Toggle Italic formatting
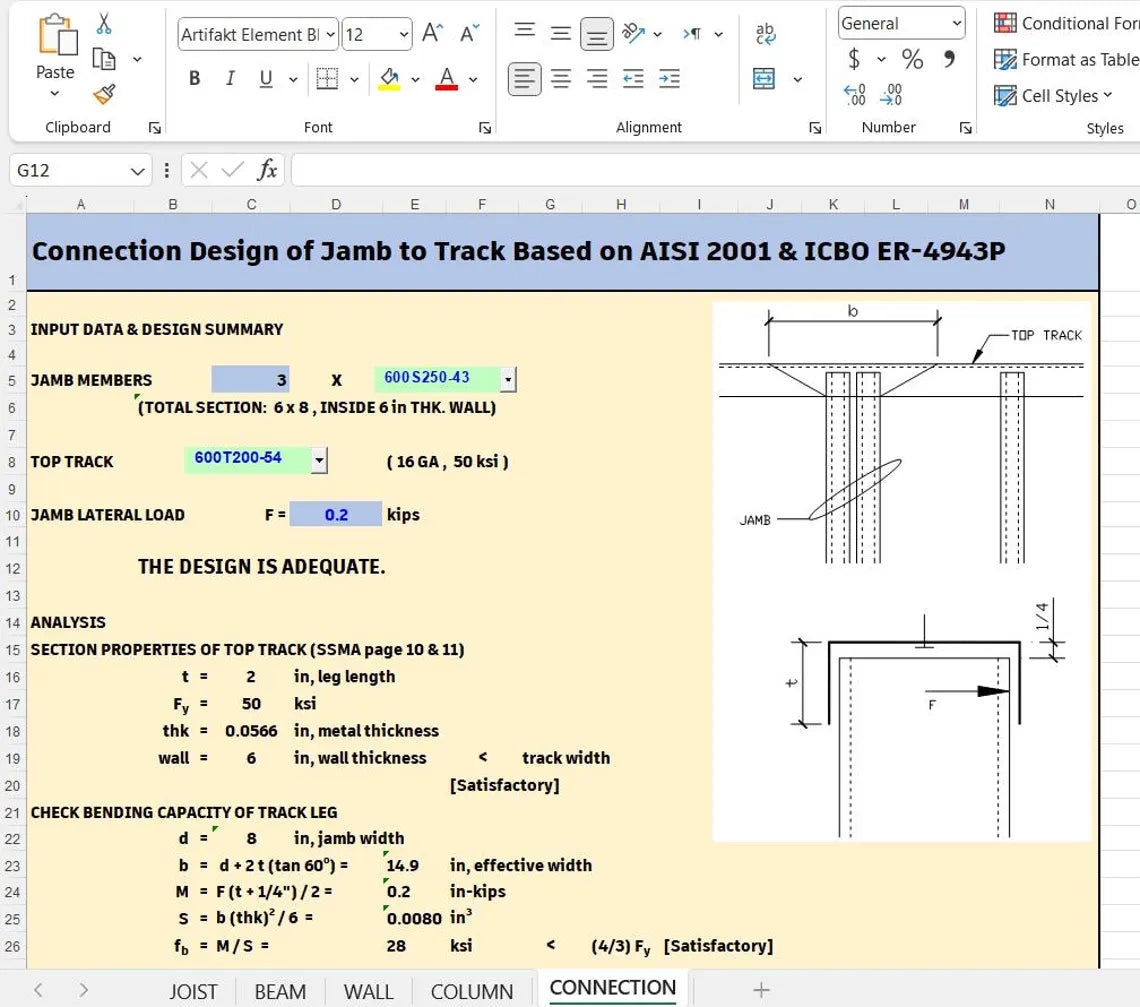Screen dimensions: 1140x1007 (x=230, y=79)
